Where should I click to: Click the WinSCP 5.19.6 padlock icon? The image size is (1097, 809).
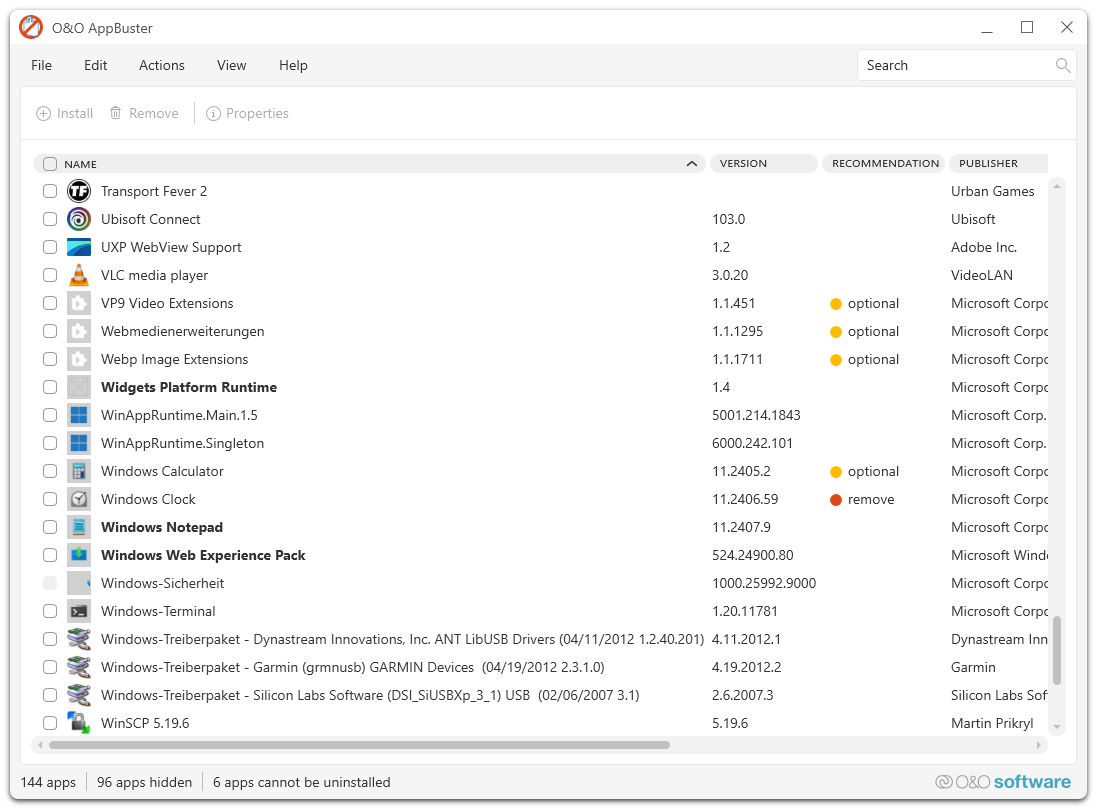coord(78,723)
